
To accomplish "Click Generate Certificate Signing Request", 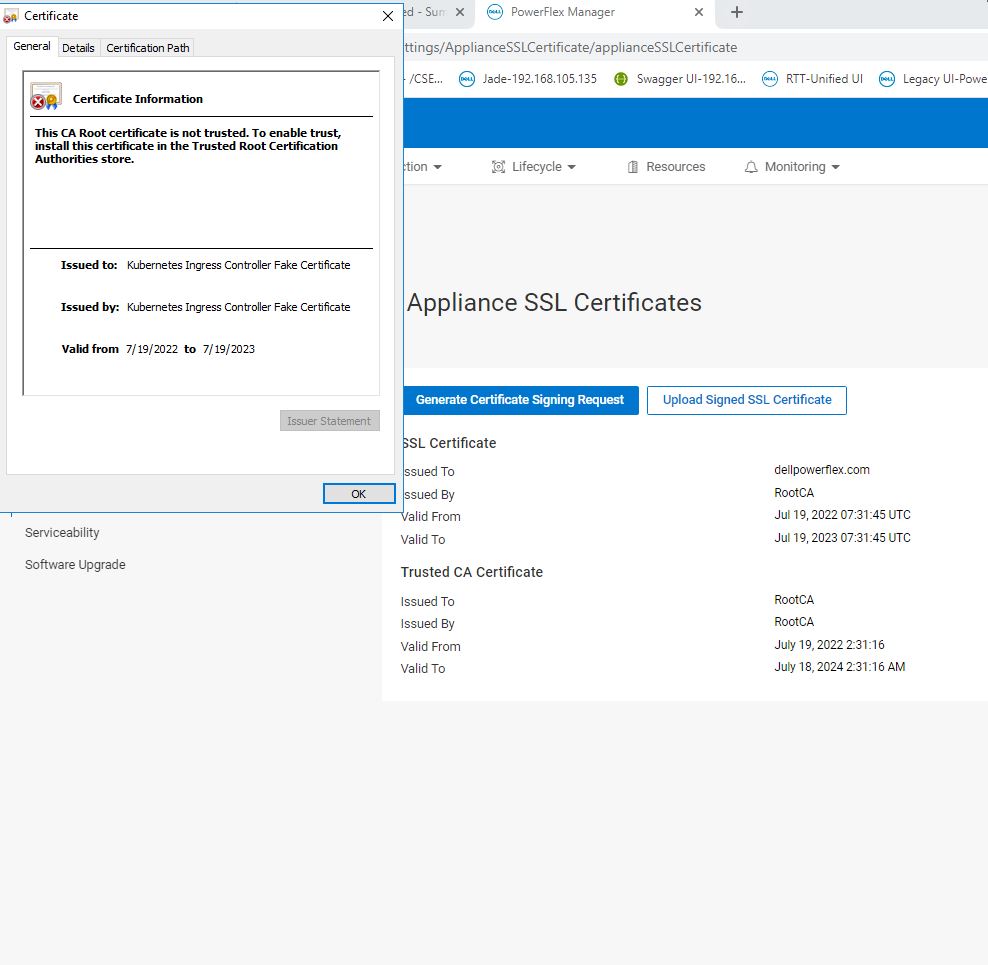I will click(520, 400).
